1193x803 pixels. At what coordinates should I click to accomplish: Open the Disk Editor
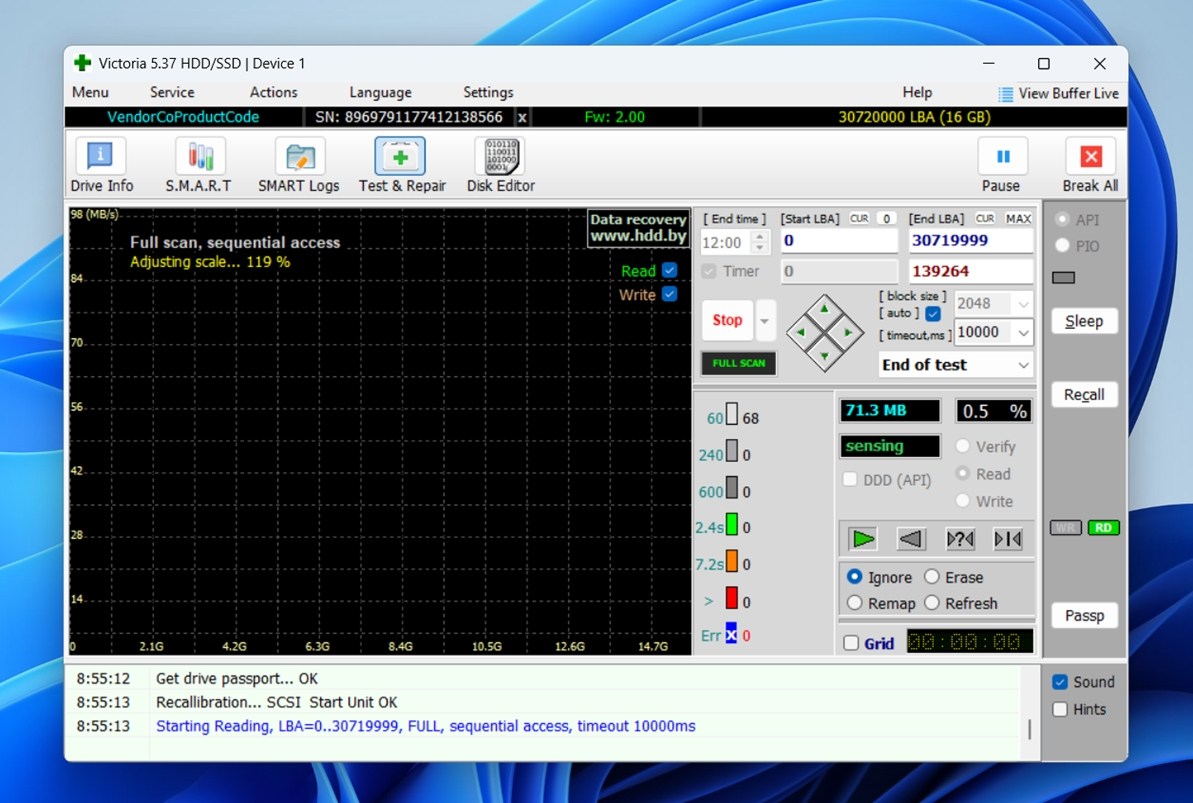tap(500, 159)
